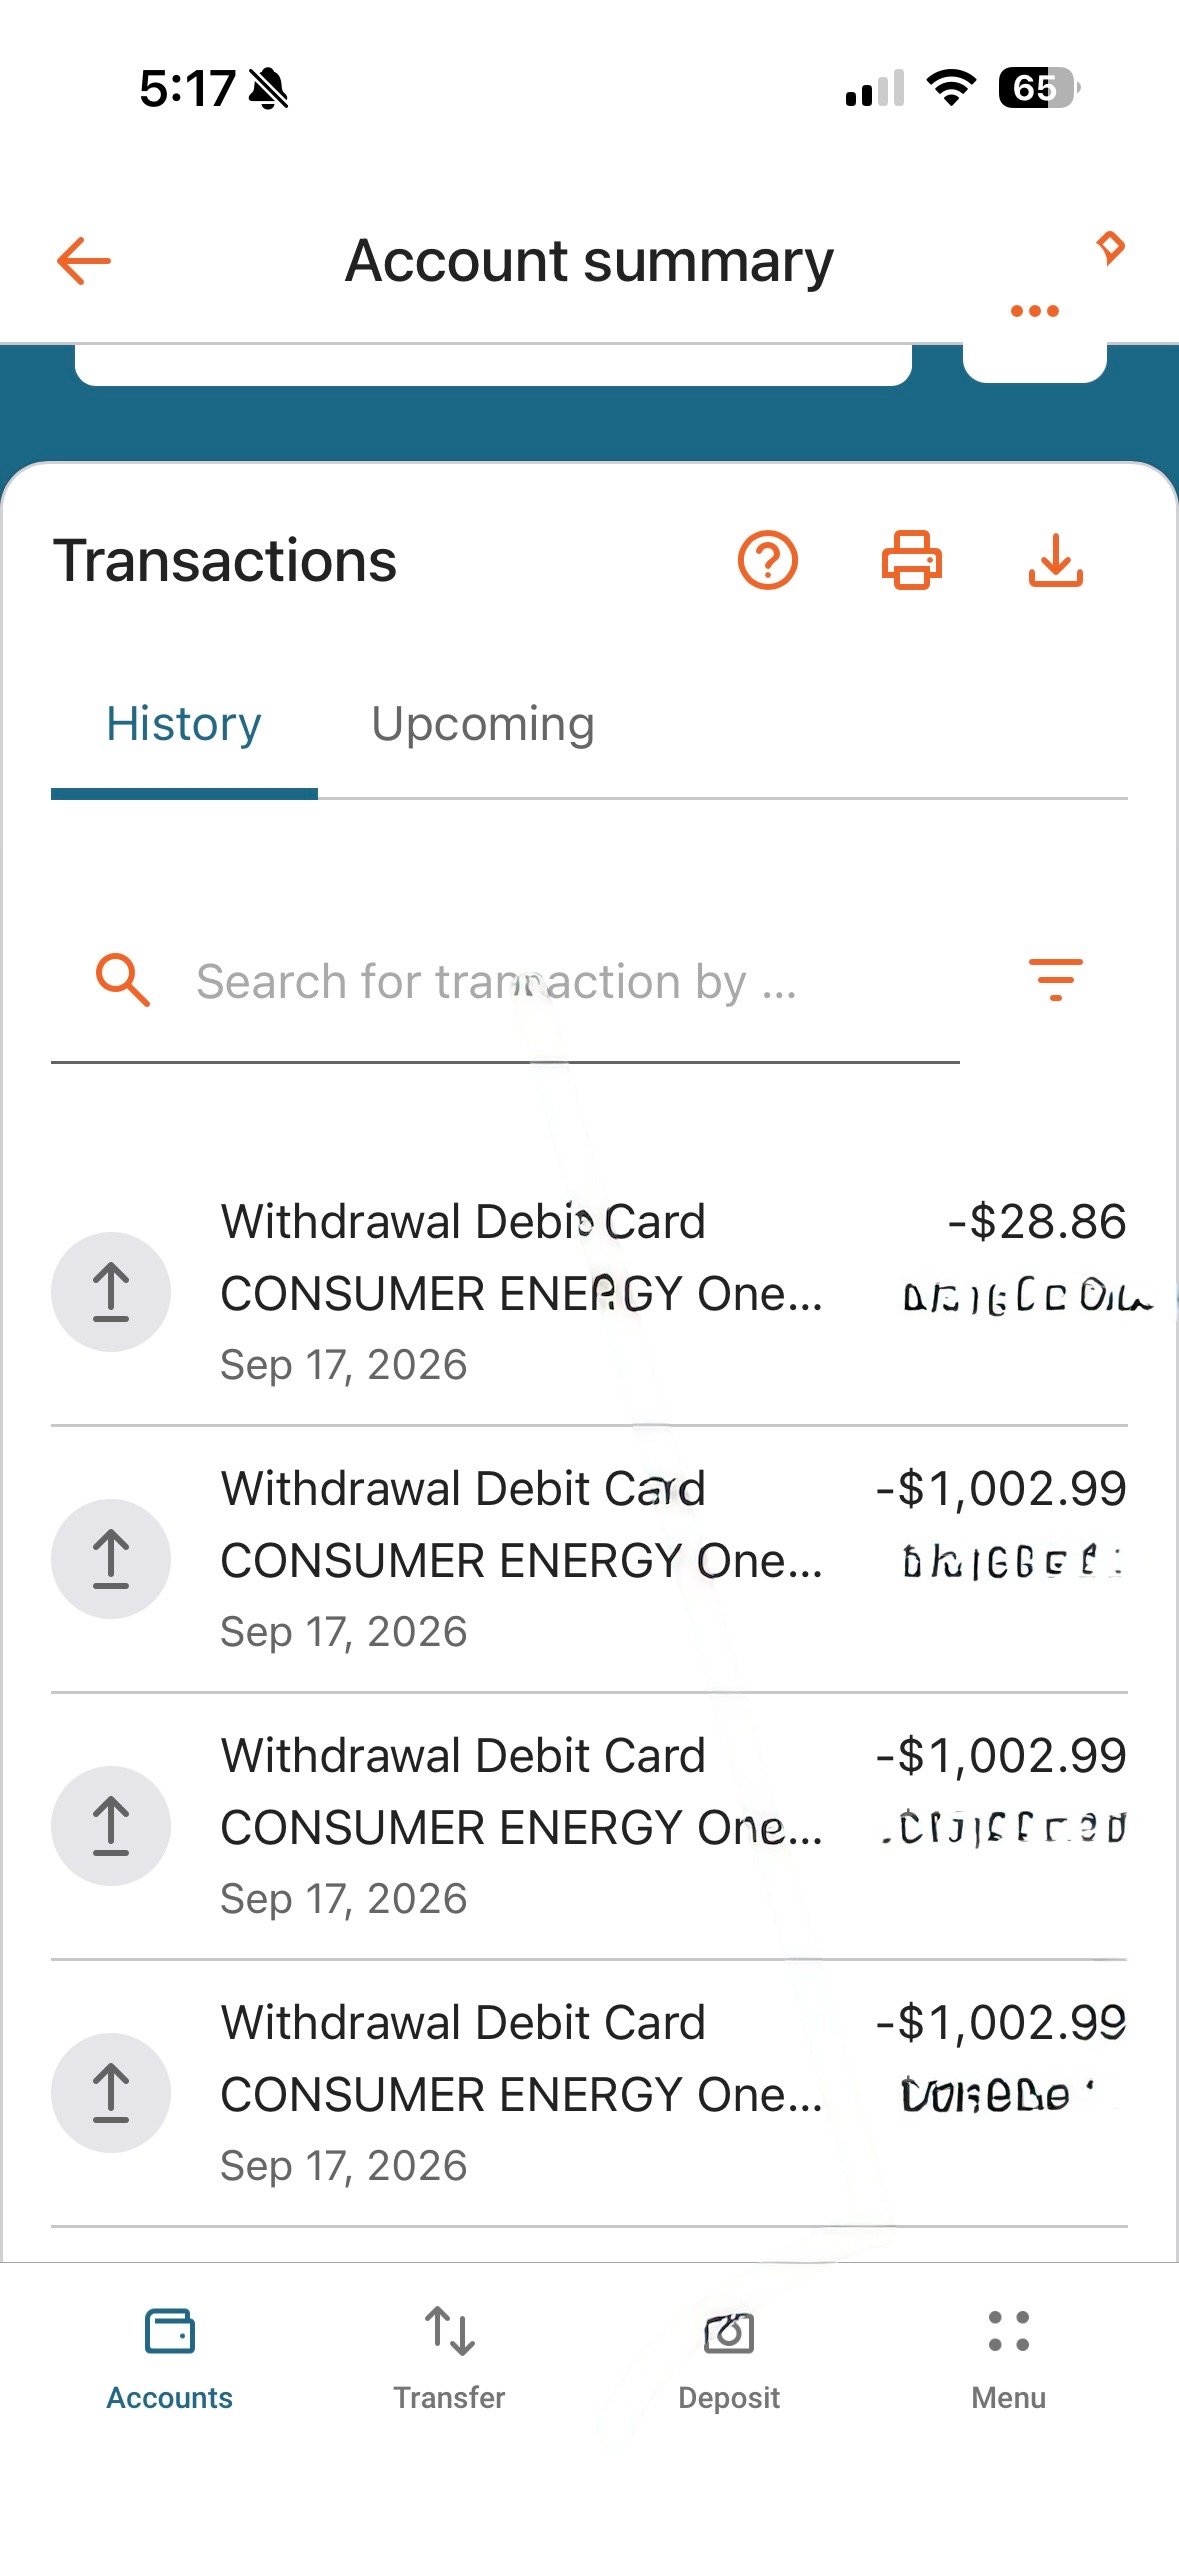Switch to the Upcoming tab
Viewport: 1179px width, 2556px height.
click(x=483, y=725)
